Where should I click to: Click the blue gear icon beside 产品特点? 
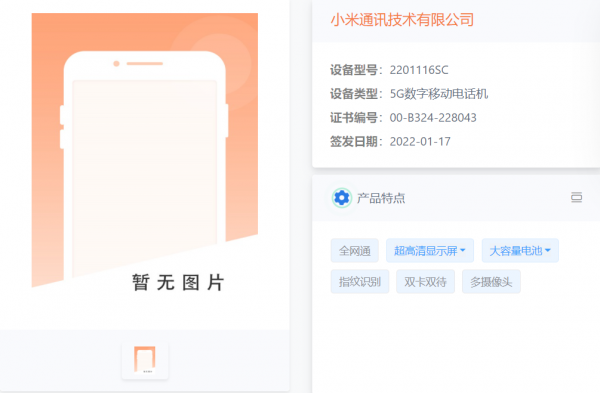coord(341,198)
